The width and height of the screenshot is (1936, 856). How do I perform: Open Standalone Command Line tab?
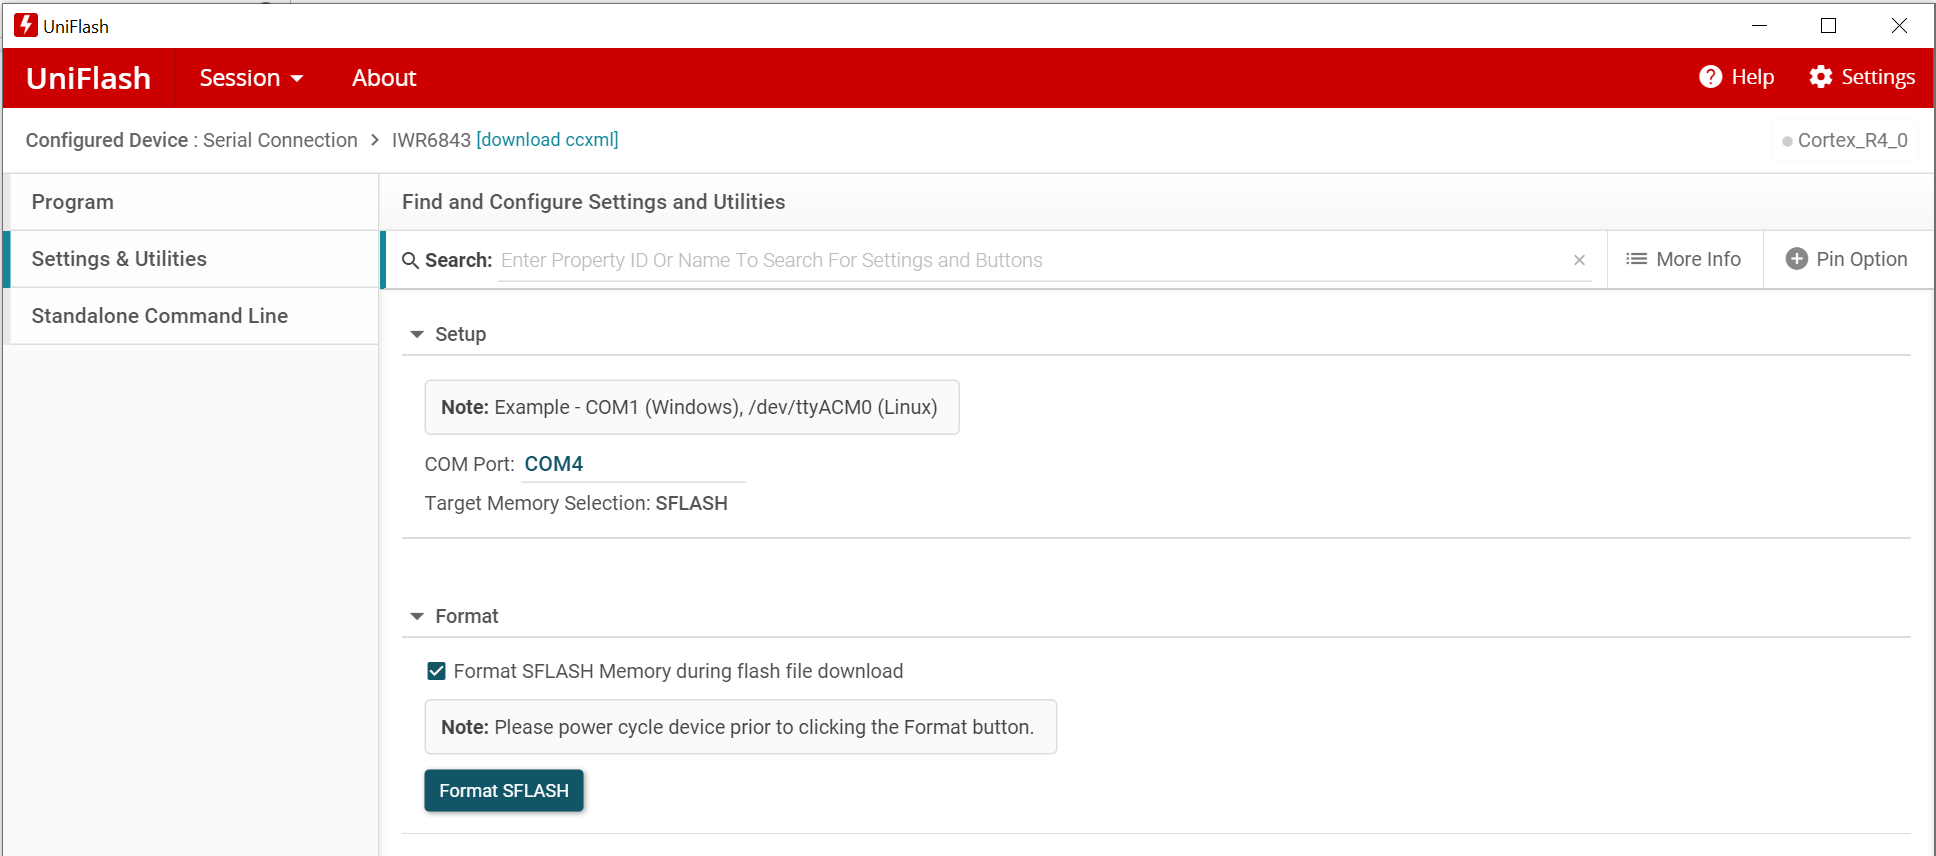pyautogui.click(x=192, y=316)
